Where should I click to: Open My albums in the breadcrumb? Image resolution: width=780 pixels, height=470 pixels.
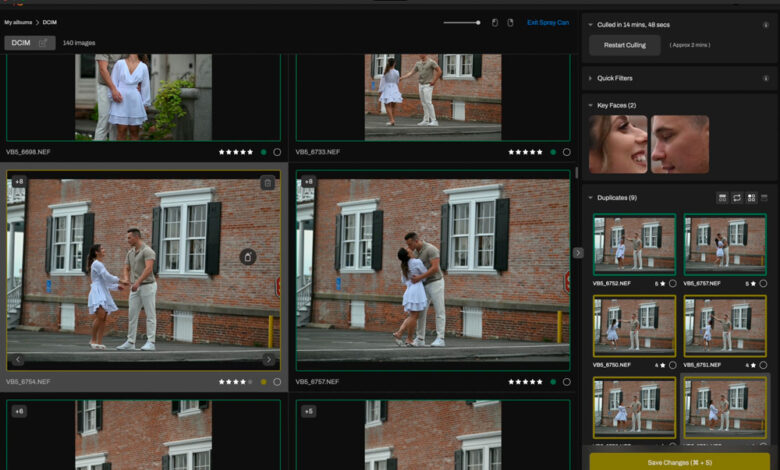tap(18, 22)
